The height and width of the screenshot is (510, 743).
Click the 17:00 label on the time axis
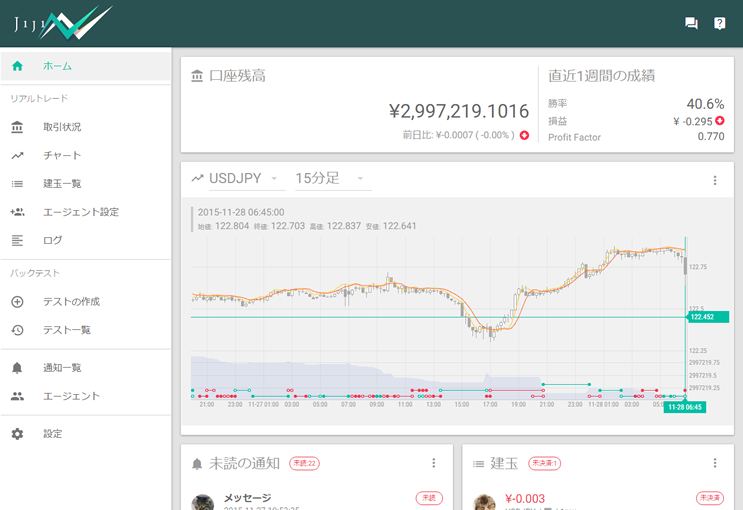(490, 404)
